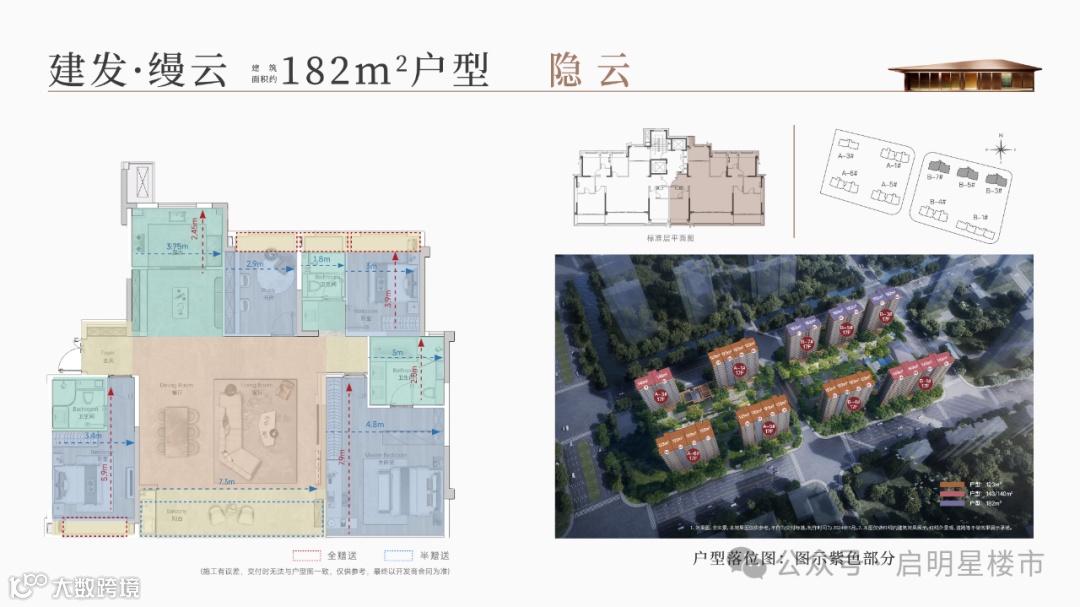Click the aerial site rendering image
The image size is (1080, 607).
794,396
